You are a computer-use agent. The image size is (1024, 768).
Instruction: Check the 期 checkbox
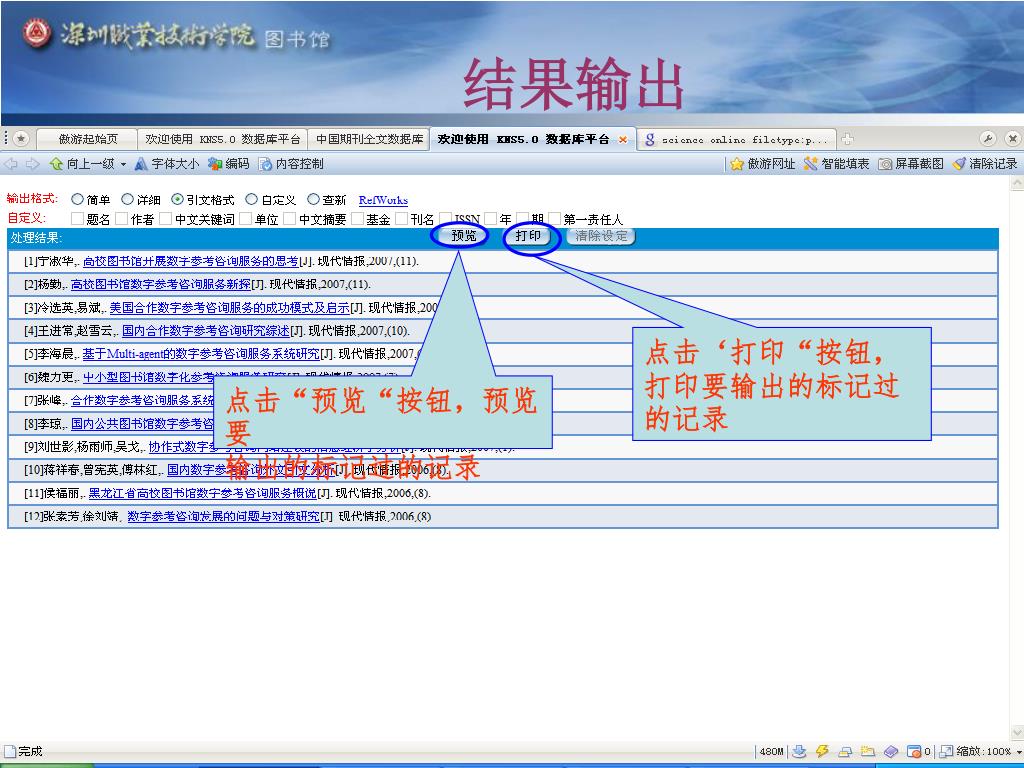522,218
